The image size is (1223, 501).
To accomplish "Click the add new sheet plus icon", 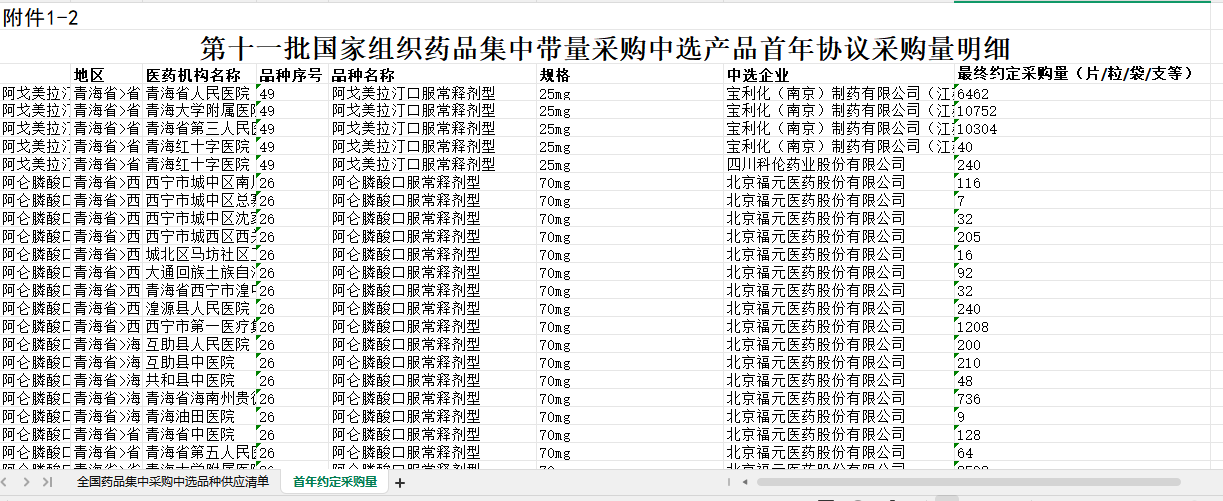I will pos(400,483).
